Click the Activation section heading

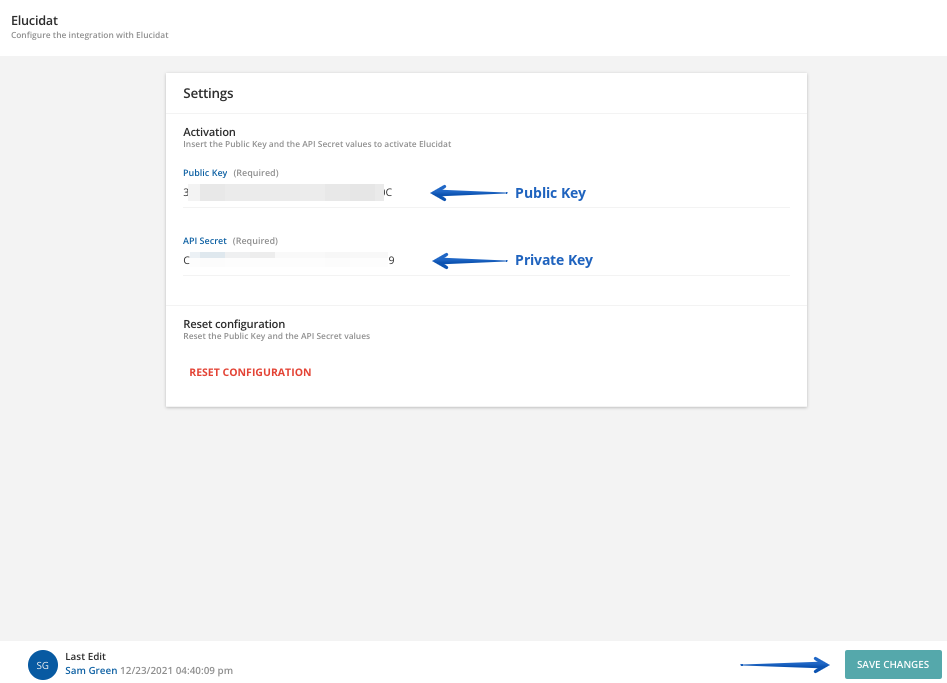tap(209, 132)
